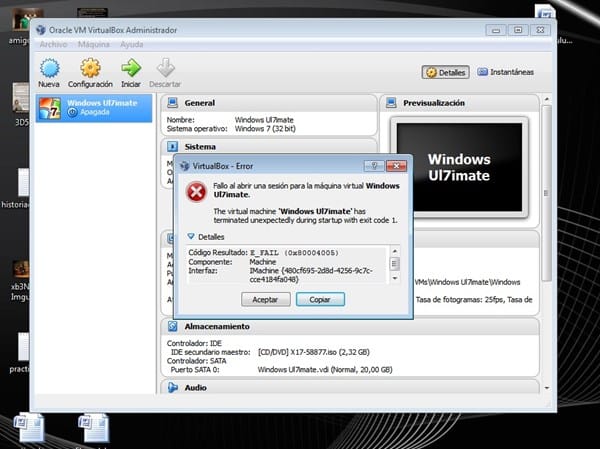Screen dimensions: 600x449
Task: Click the Sistema section header
Action: [x=269, y=147]
